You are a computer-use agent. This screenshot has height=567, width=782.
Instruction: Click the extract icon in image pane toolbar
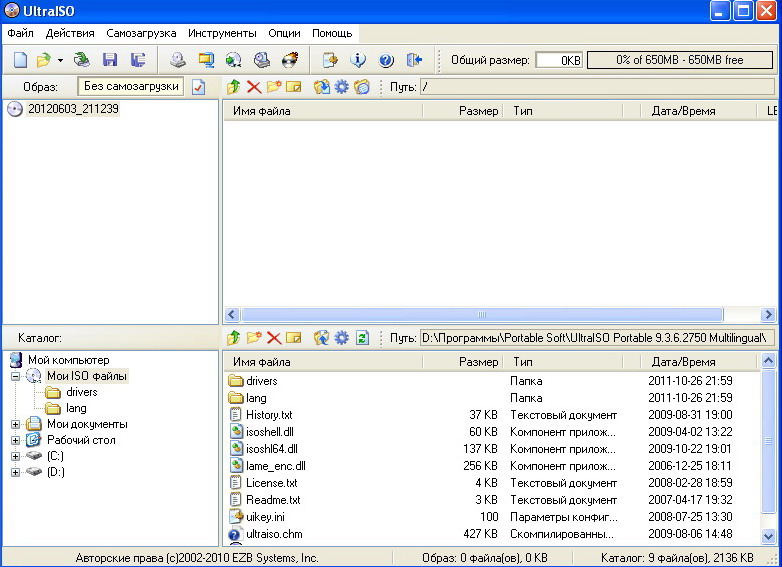click(322, 87)
